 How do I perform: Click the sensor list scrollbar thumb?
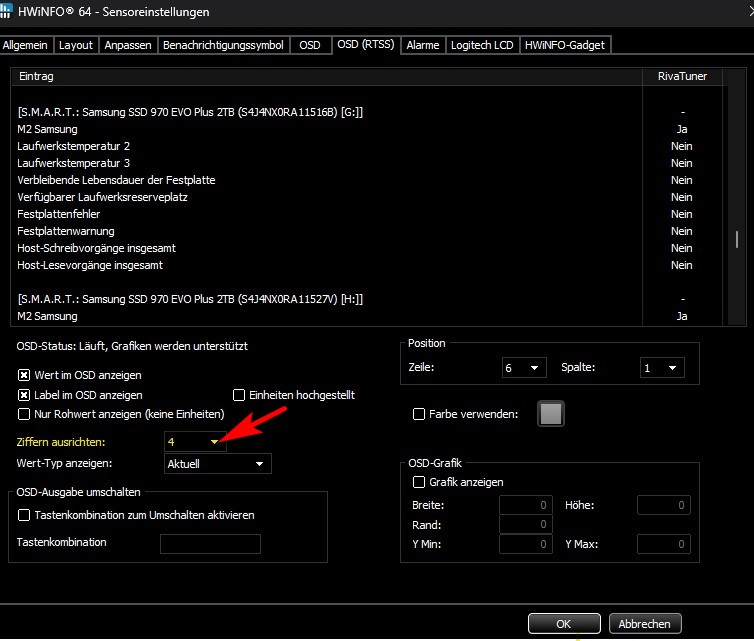point(737,239)
